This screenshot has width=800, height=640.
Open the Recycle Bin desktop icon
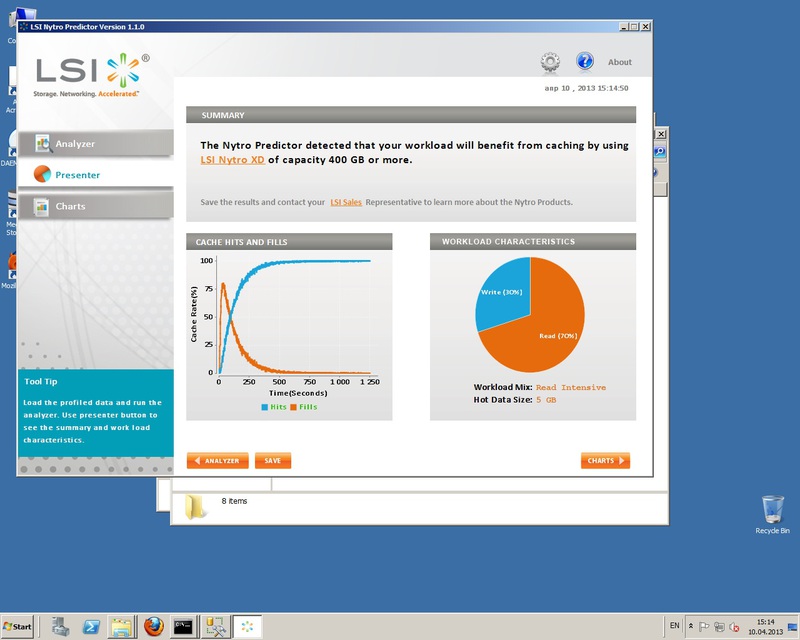(772, 514)
